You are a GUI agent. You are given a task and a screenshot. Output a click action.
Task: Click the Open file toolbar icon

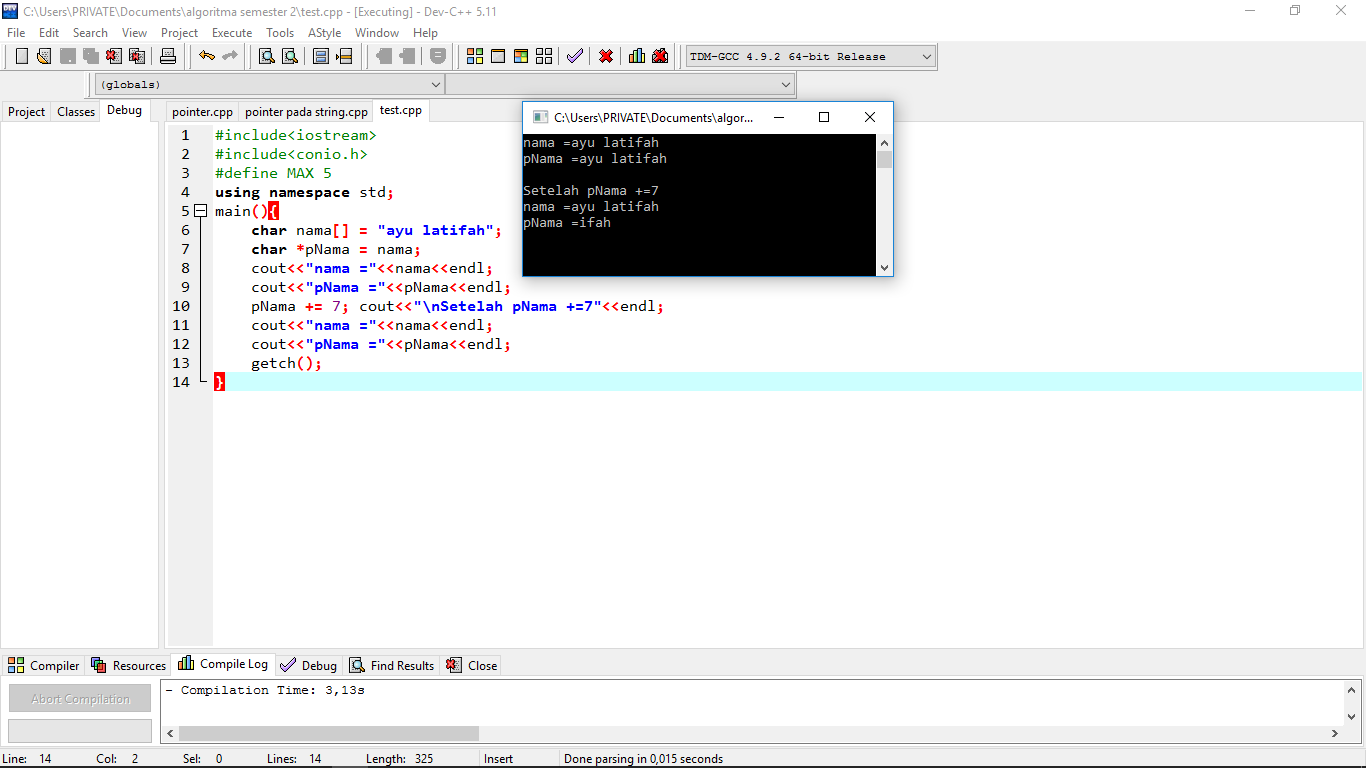[44, 56]
